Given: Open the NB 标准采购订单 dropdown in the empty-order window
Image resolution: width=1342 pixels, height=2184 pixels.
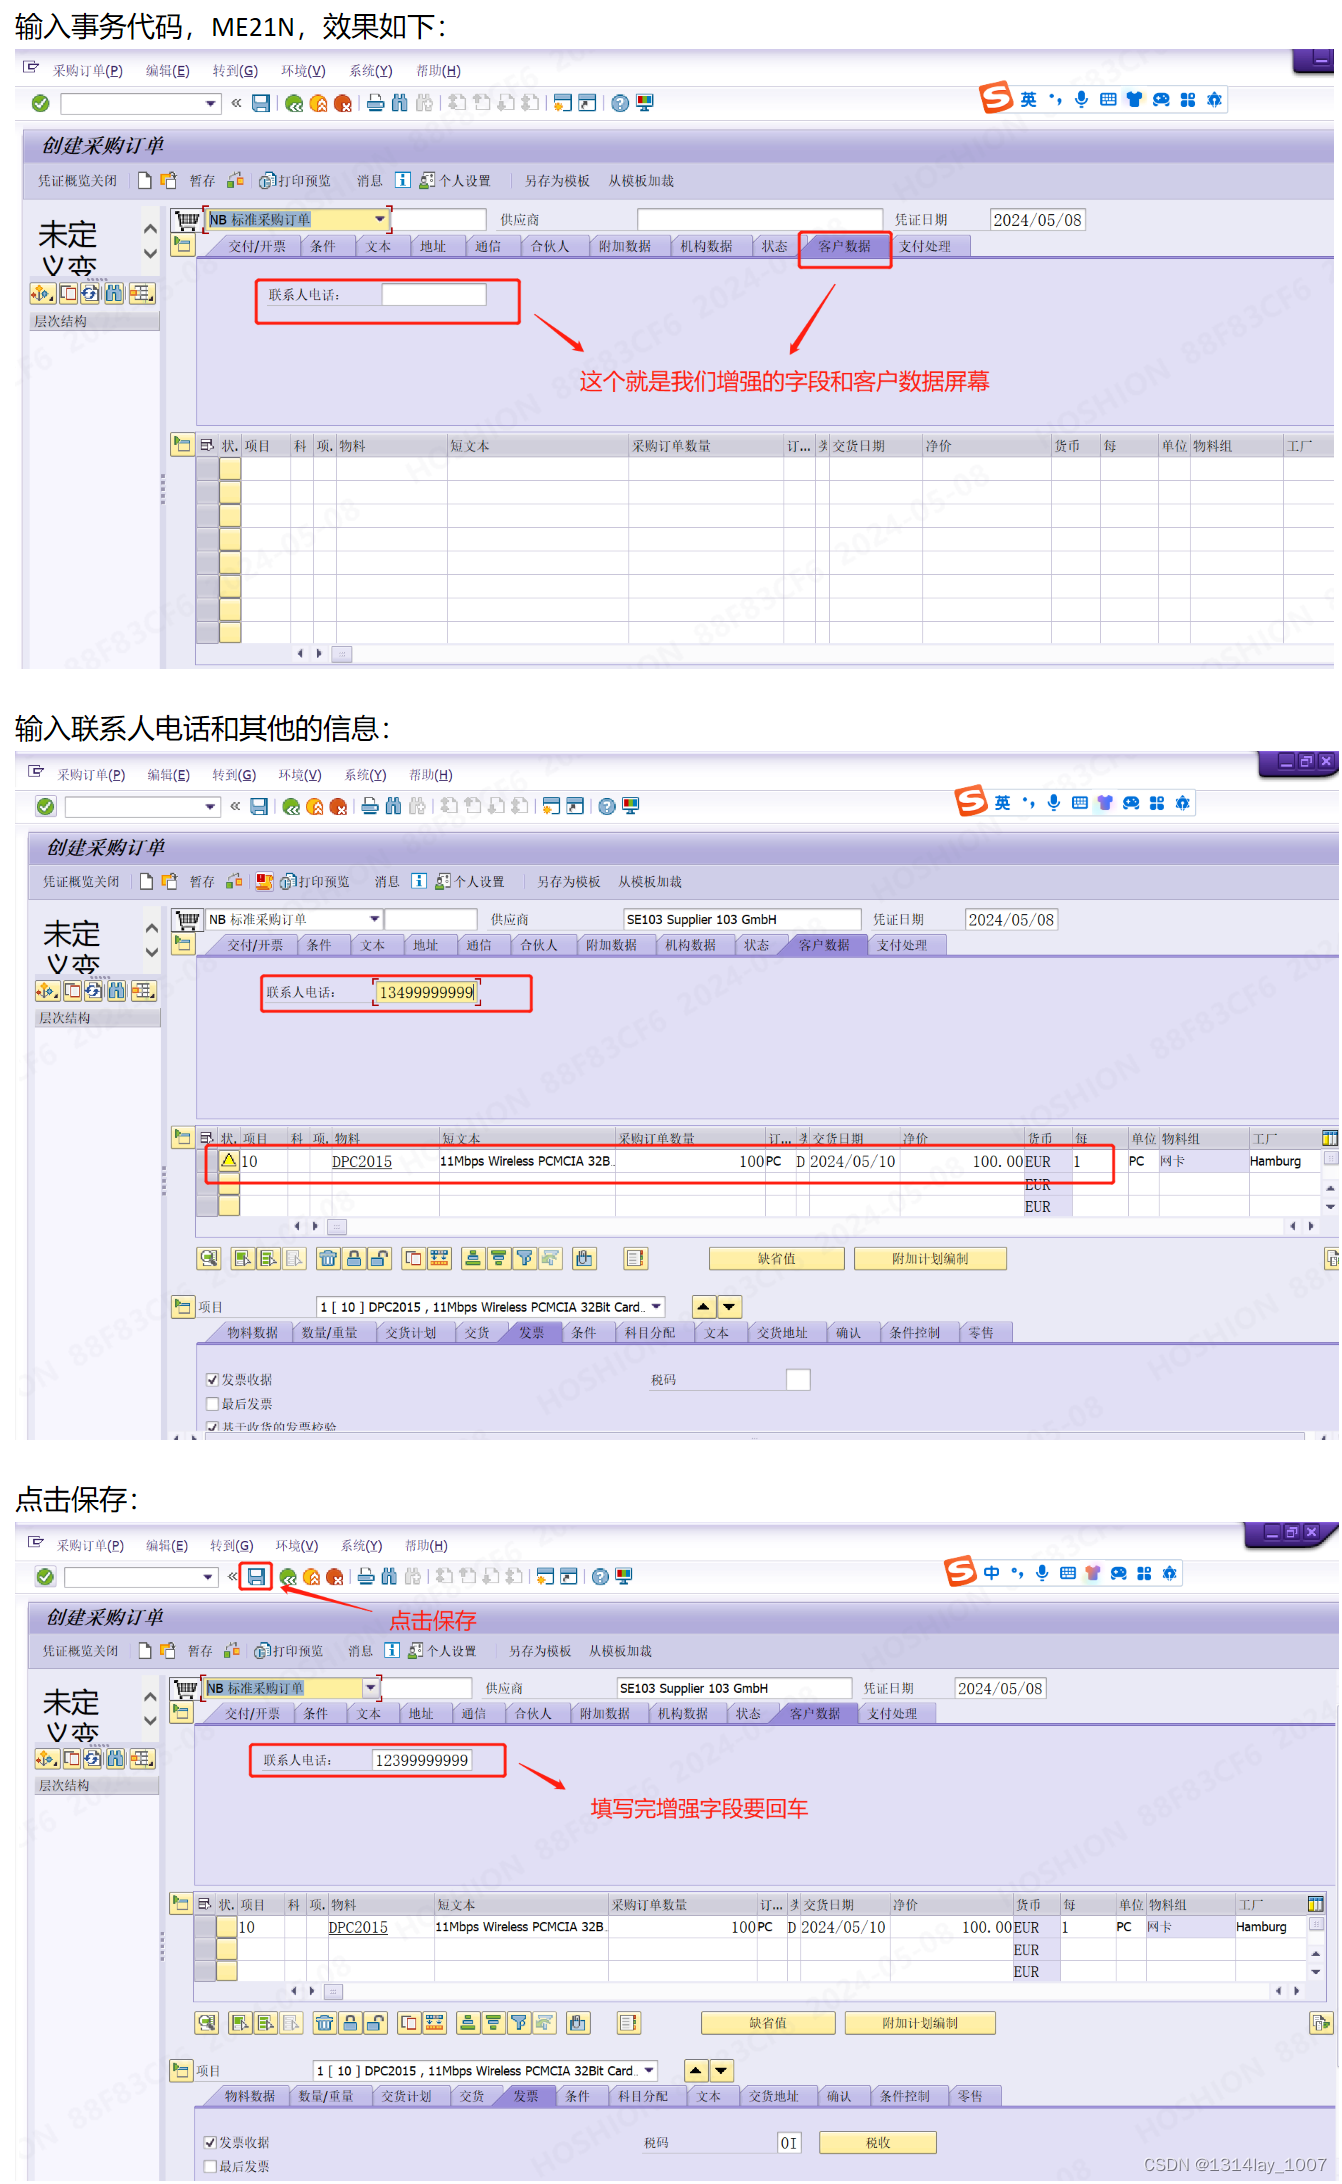Looking at the screenshot, I should (x=380, y=219).
